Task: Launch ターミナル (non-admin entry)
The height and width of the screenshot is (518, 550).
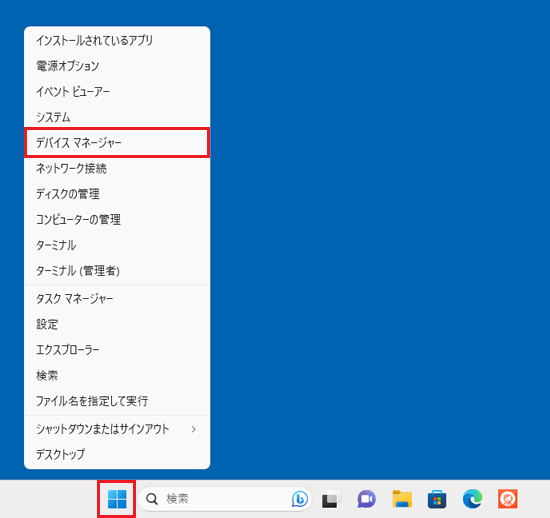Action: click(x=117, y=245)
